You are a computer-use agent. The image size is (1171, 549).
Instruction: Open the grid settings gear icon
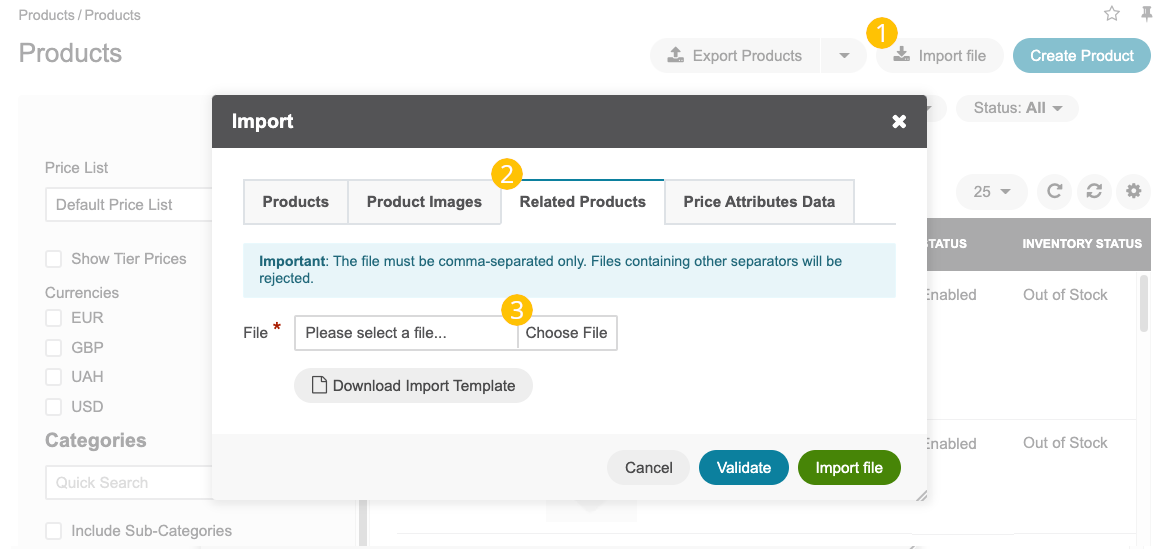[x=1133, y=191]
